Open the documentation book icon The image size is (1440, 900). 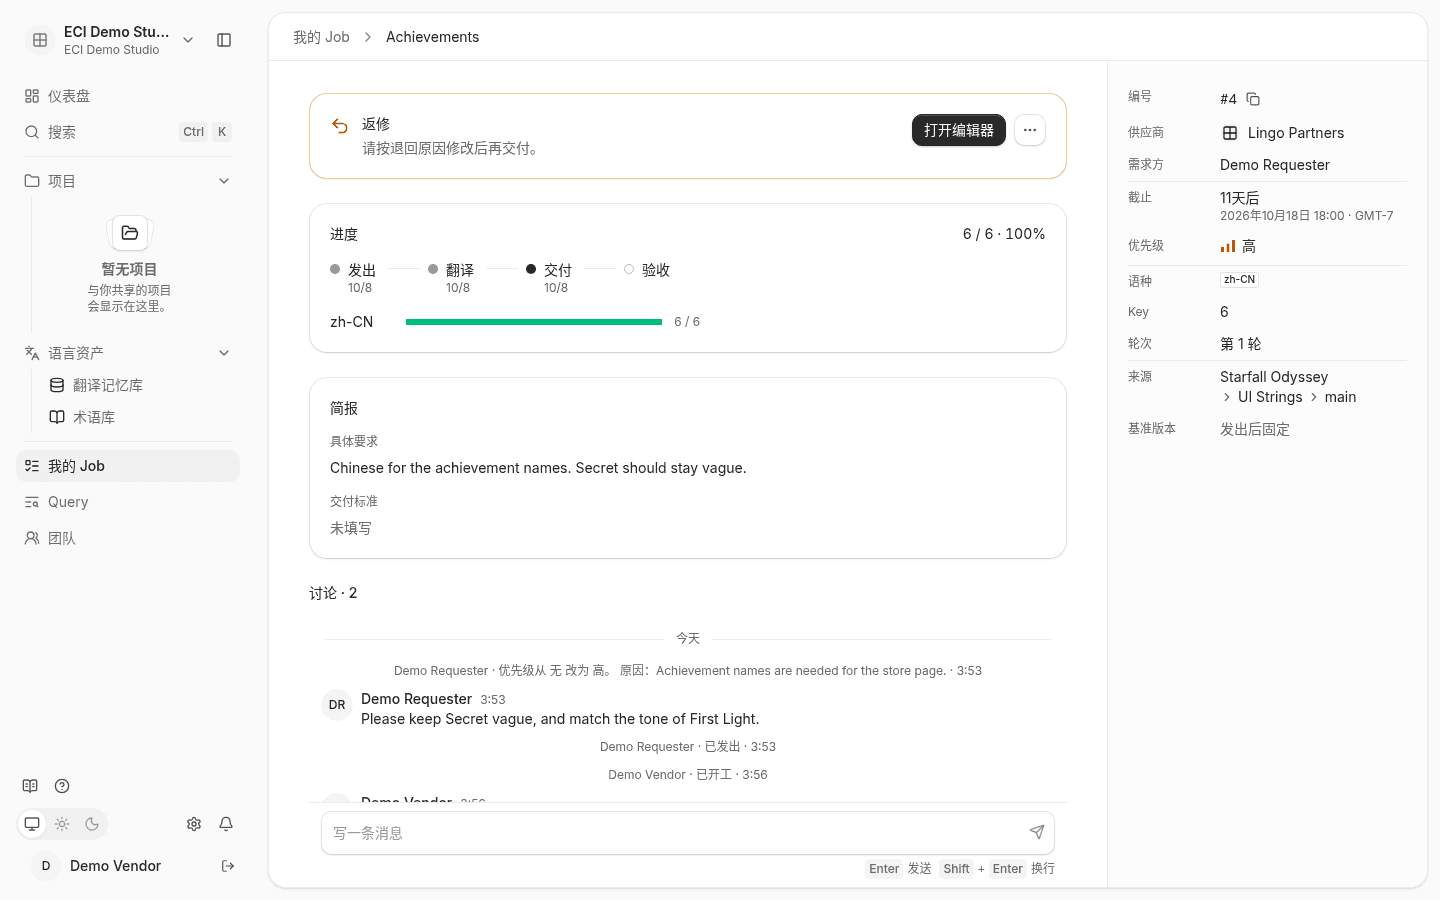click(x=30, y=786)
